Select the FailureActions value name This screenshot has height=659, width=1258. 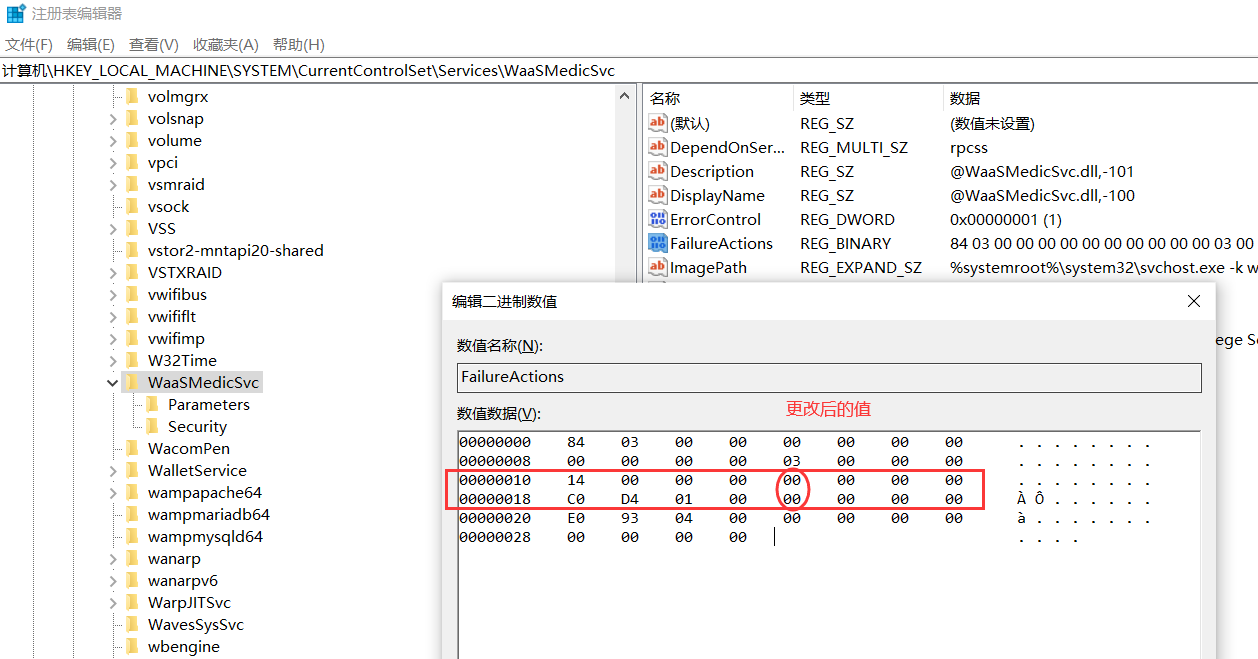tap(721, 243)
